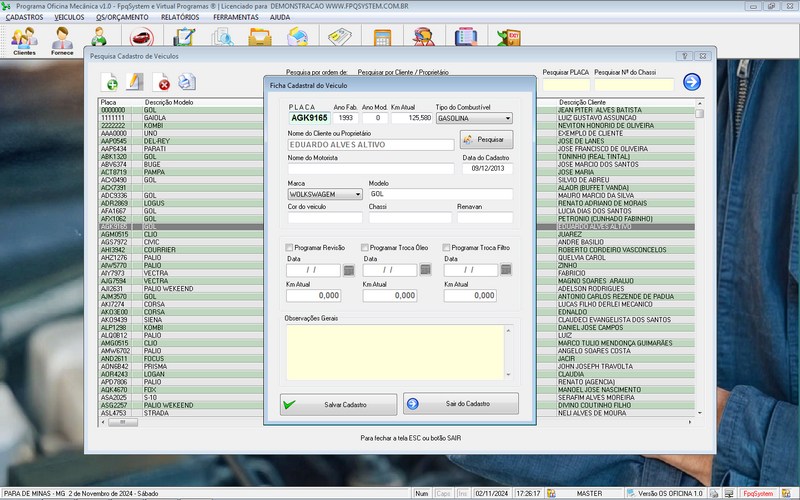The image size is (800, 500).
Task: Click the Salvar Cadastro button
Action: coord(336,404)
